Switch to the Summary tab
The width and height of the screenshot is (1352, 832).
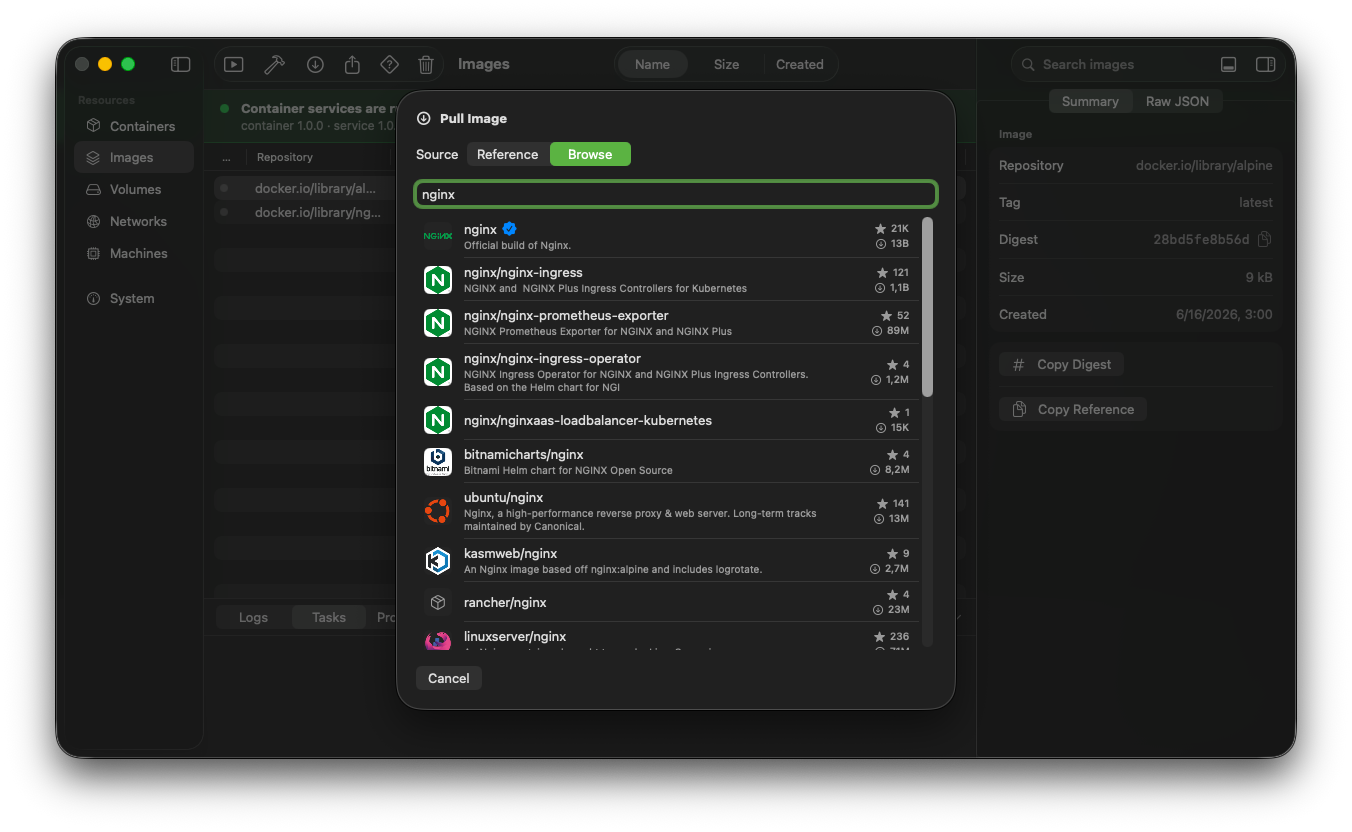pyautogui.click(x=1090, y=101)
